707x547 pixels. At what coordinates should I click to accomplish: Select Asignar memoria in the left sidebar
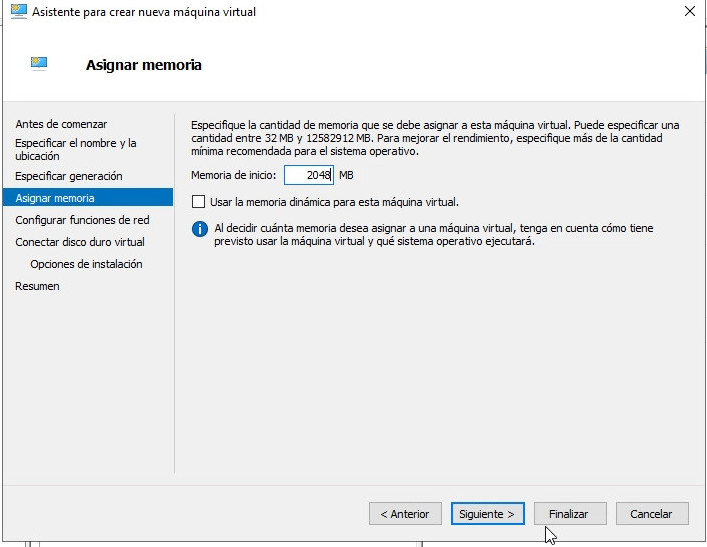pos(55,198)
